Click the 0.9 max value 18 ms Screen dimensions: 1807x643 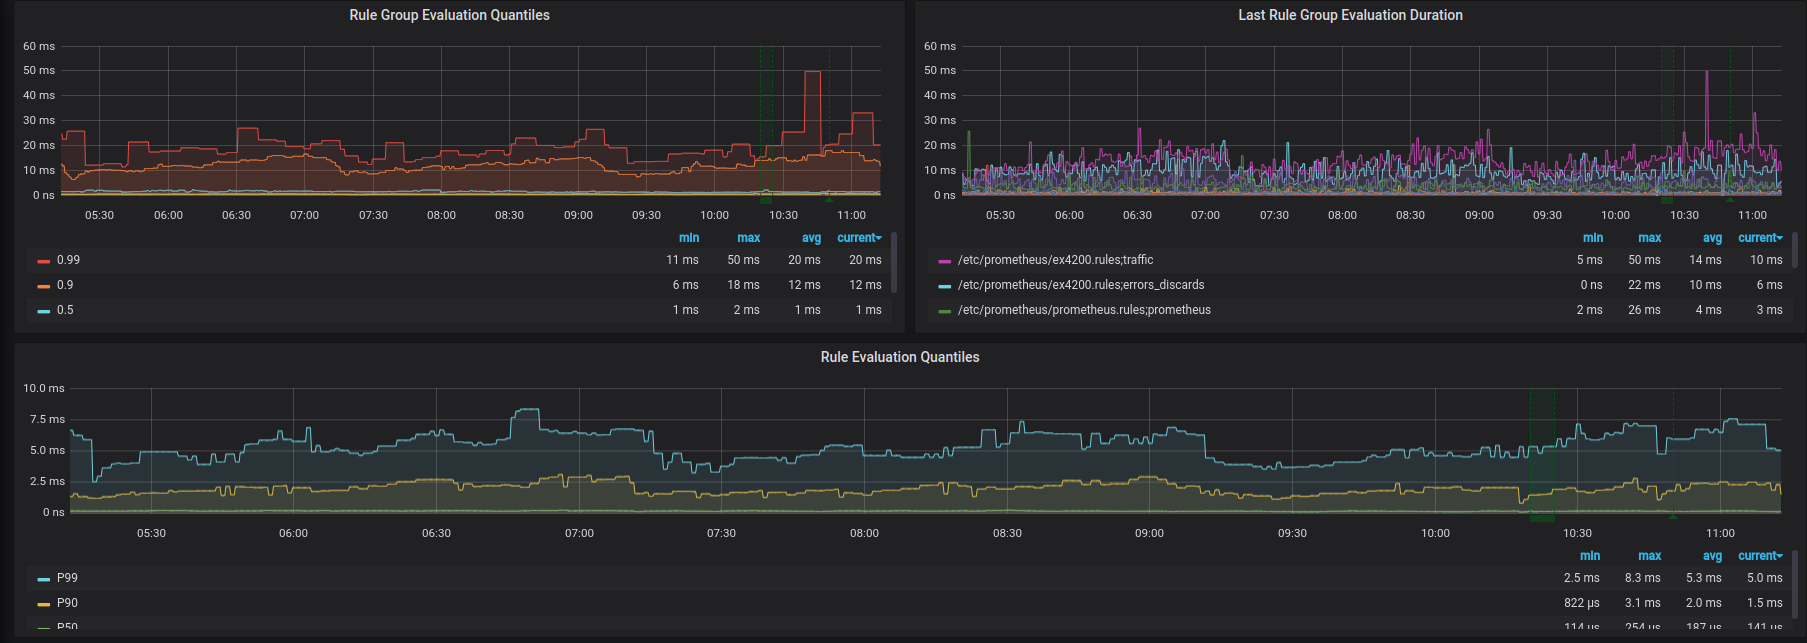click(743, 285)
